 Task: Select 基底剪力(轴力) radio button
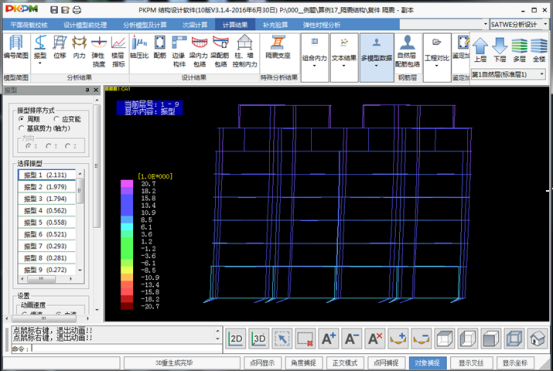(22, 128)
